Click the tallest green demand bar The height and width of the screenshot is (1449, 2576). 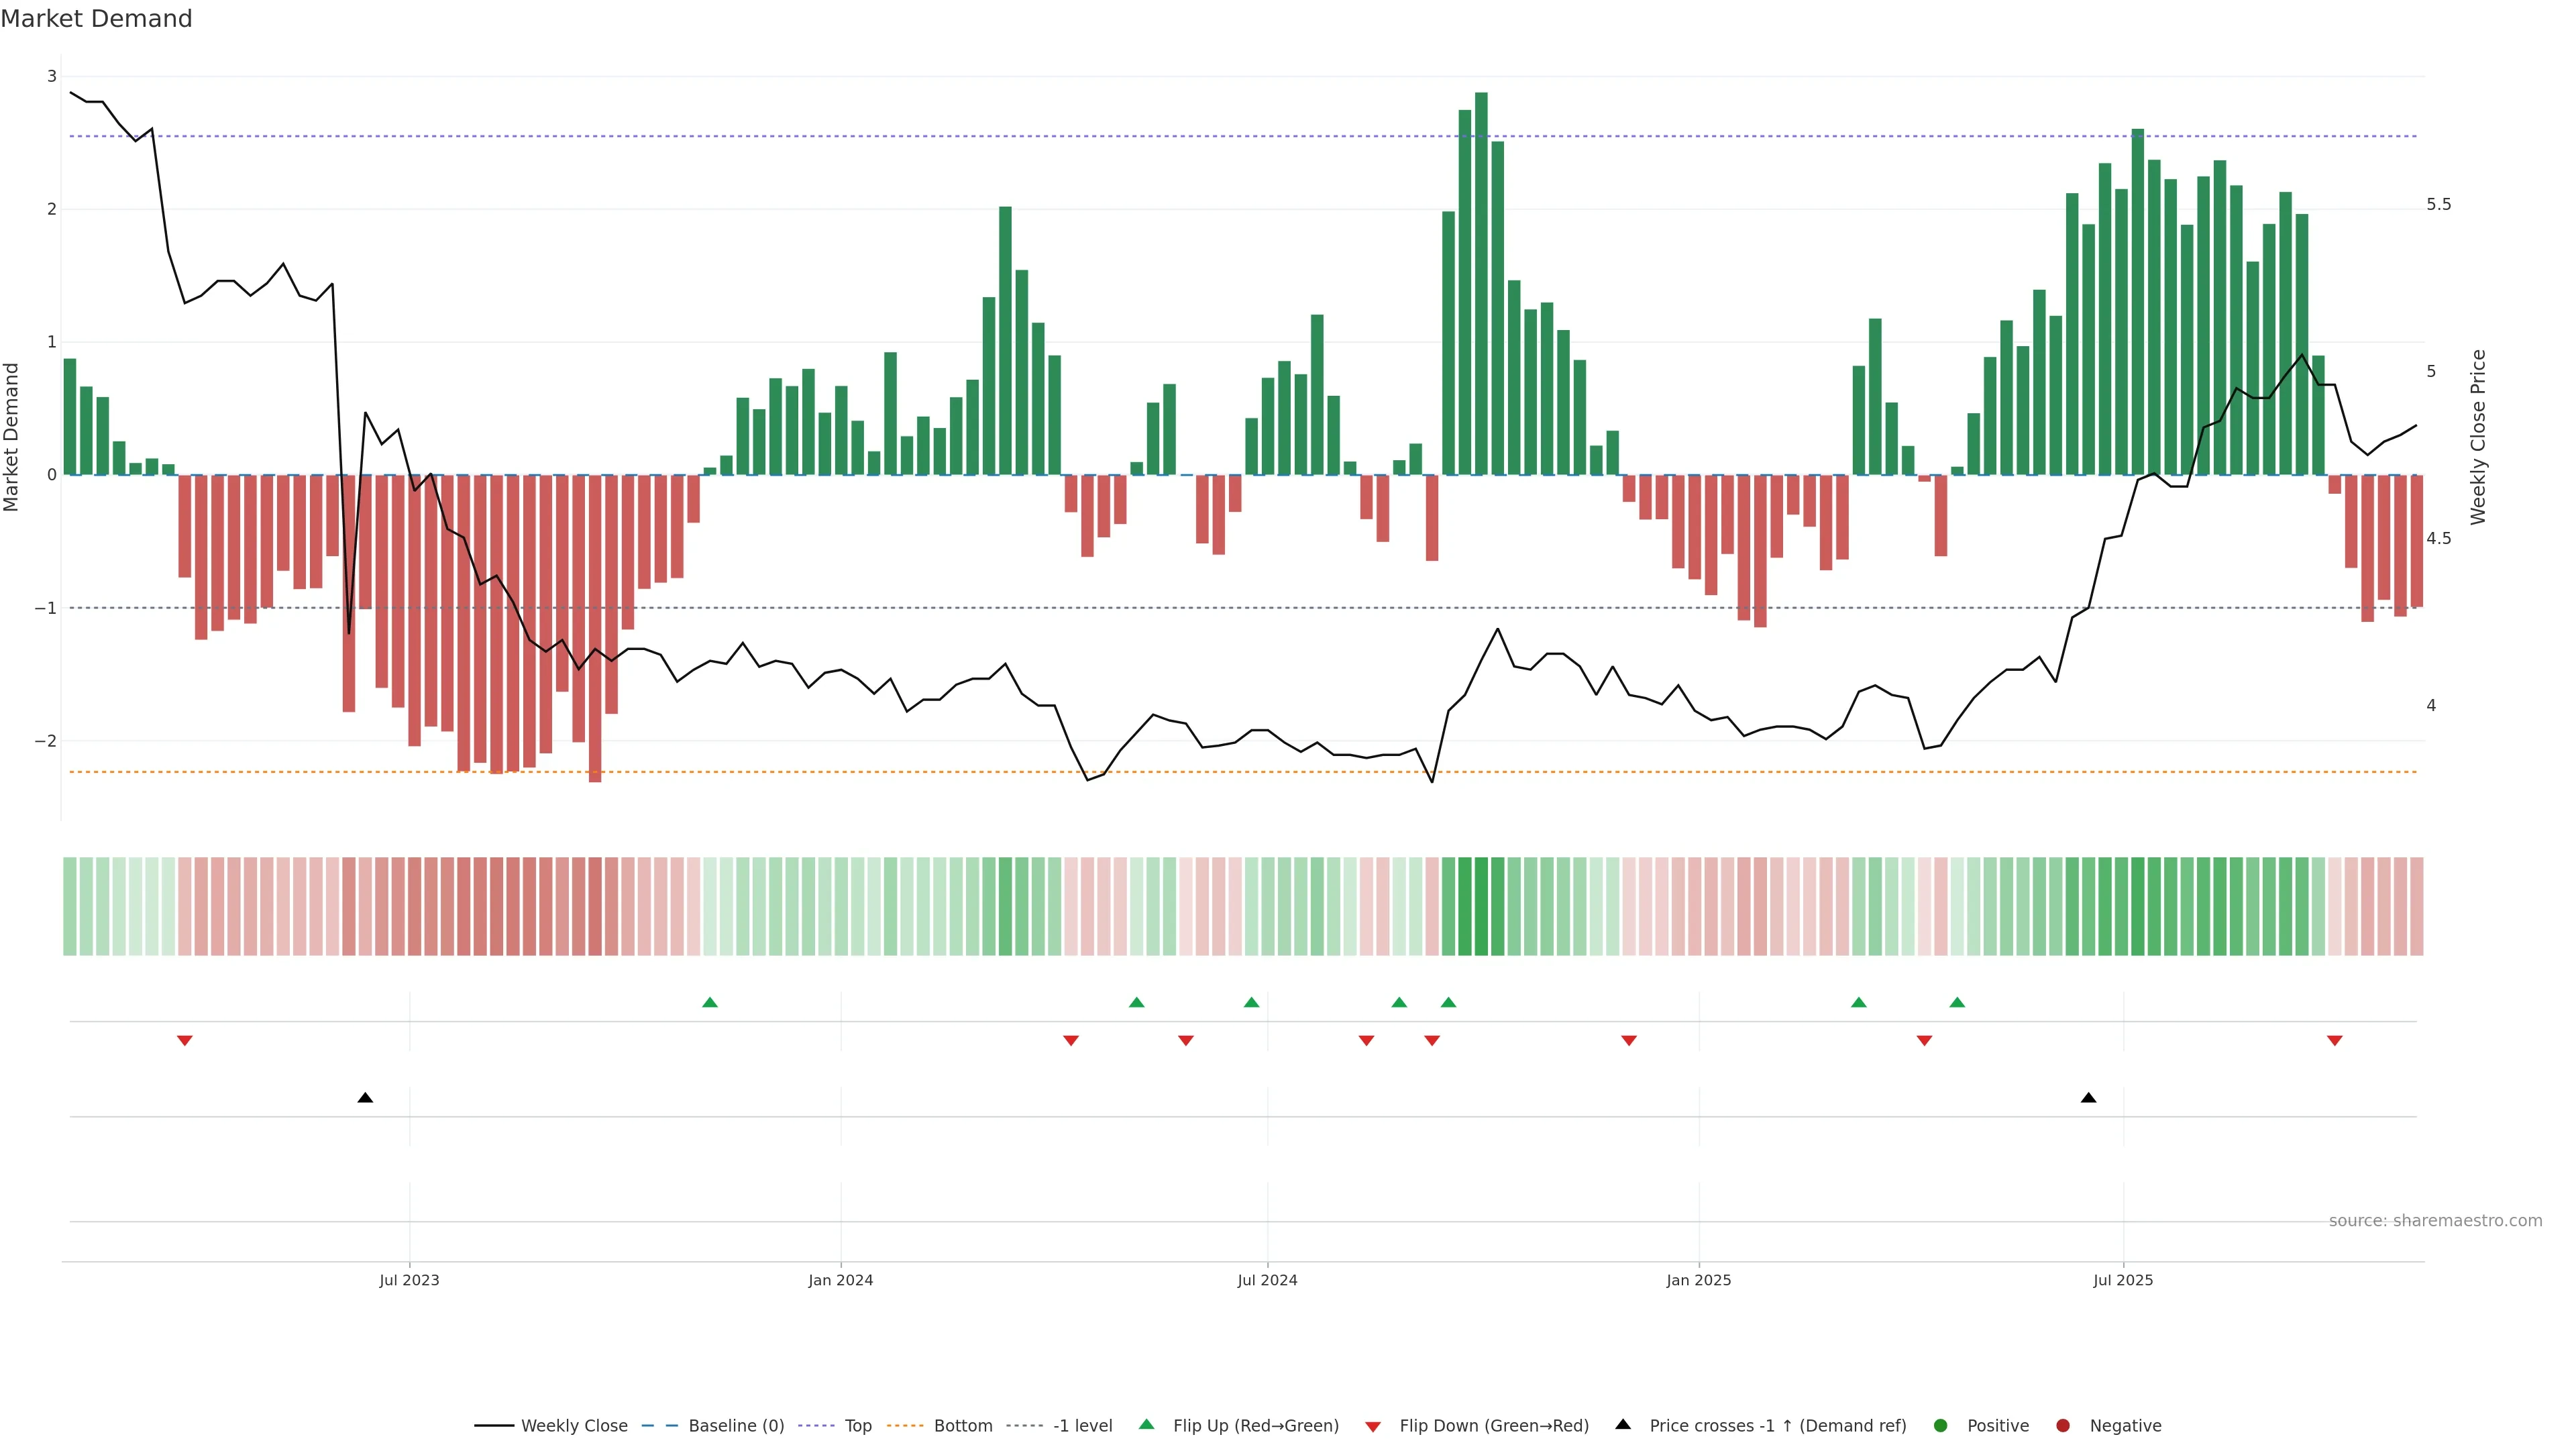pyautogui.click(x=1481, y=280)
